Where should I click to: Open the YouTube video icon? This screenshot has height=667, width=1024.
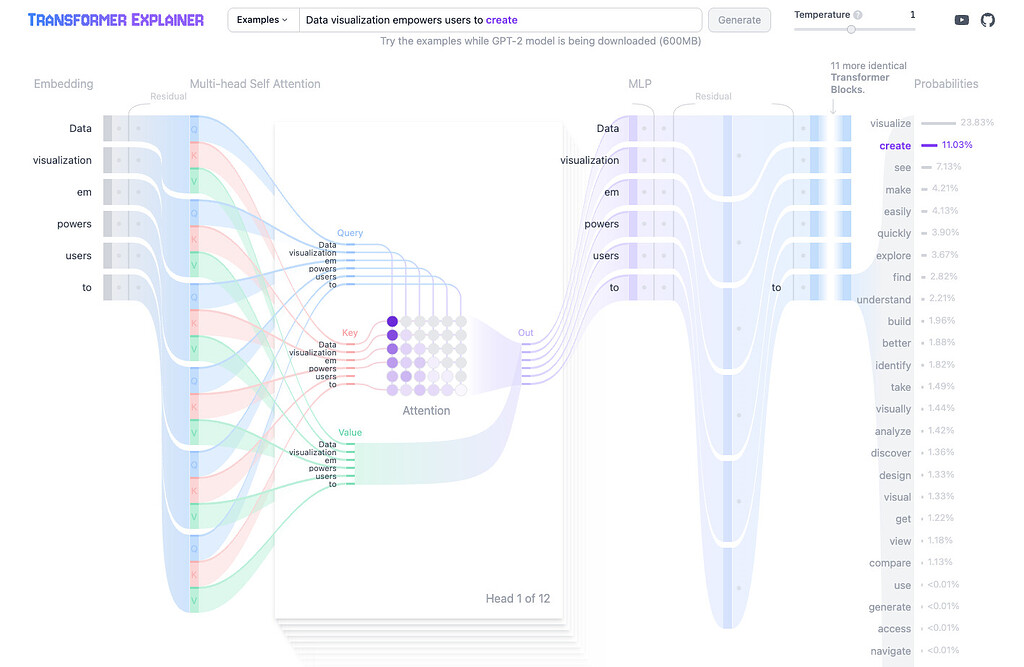pos(961,20)
